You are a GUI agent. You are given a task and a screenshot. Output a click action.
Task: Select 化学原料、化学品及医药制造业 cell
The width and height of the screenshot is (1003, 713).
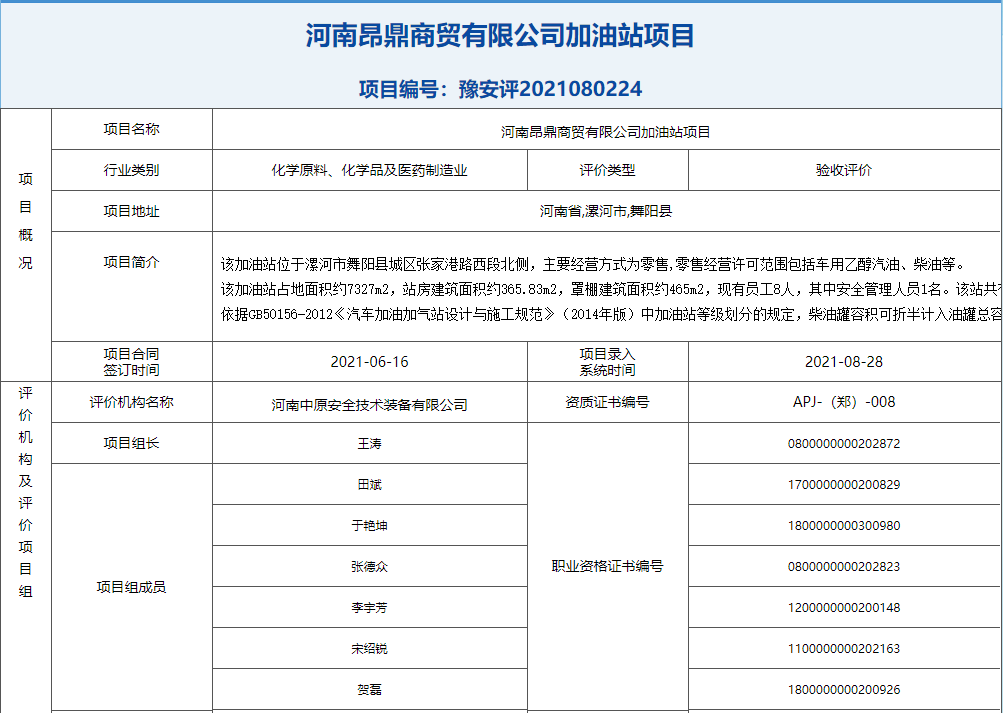(x=370, y=170)
